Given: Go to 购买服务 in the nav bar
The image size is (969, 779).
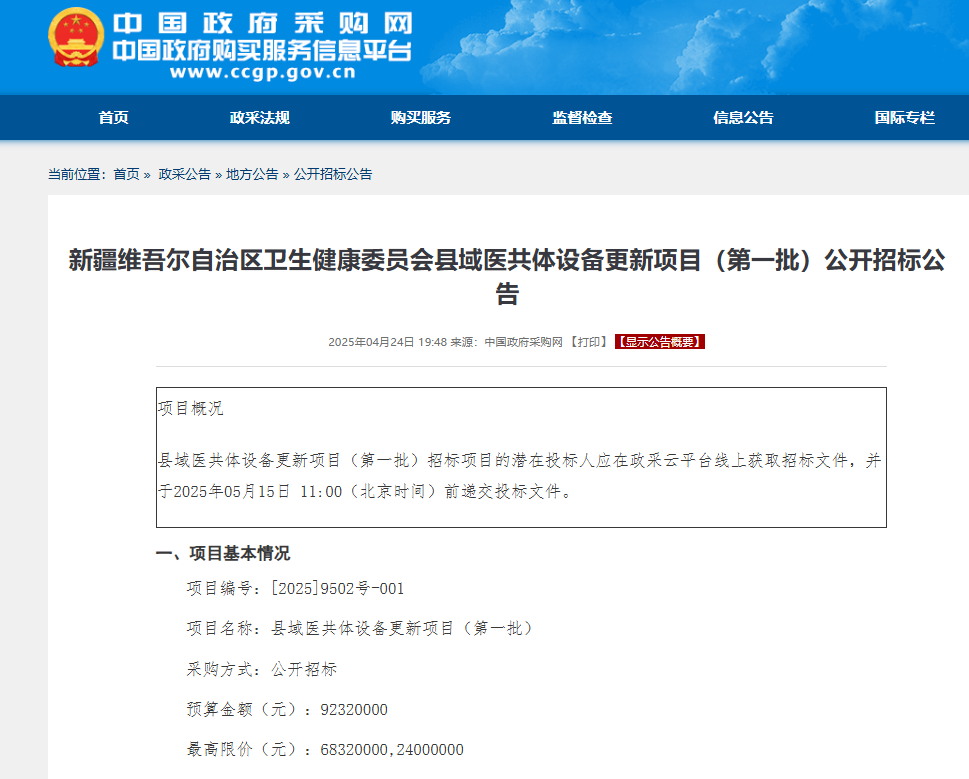Looking at the screenshot, I should pyautogui.click(x=421, y=117).
